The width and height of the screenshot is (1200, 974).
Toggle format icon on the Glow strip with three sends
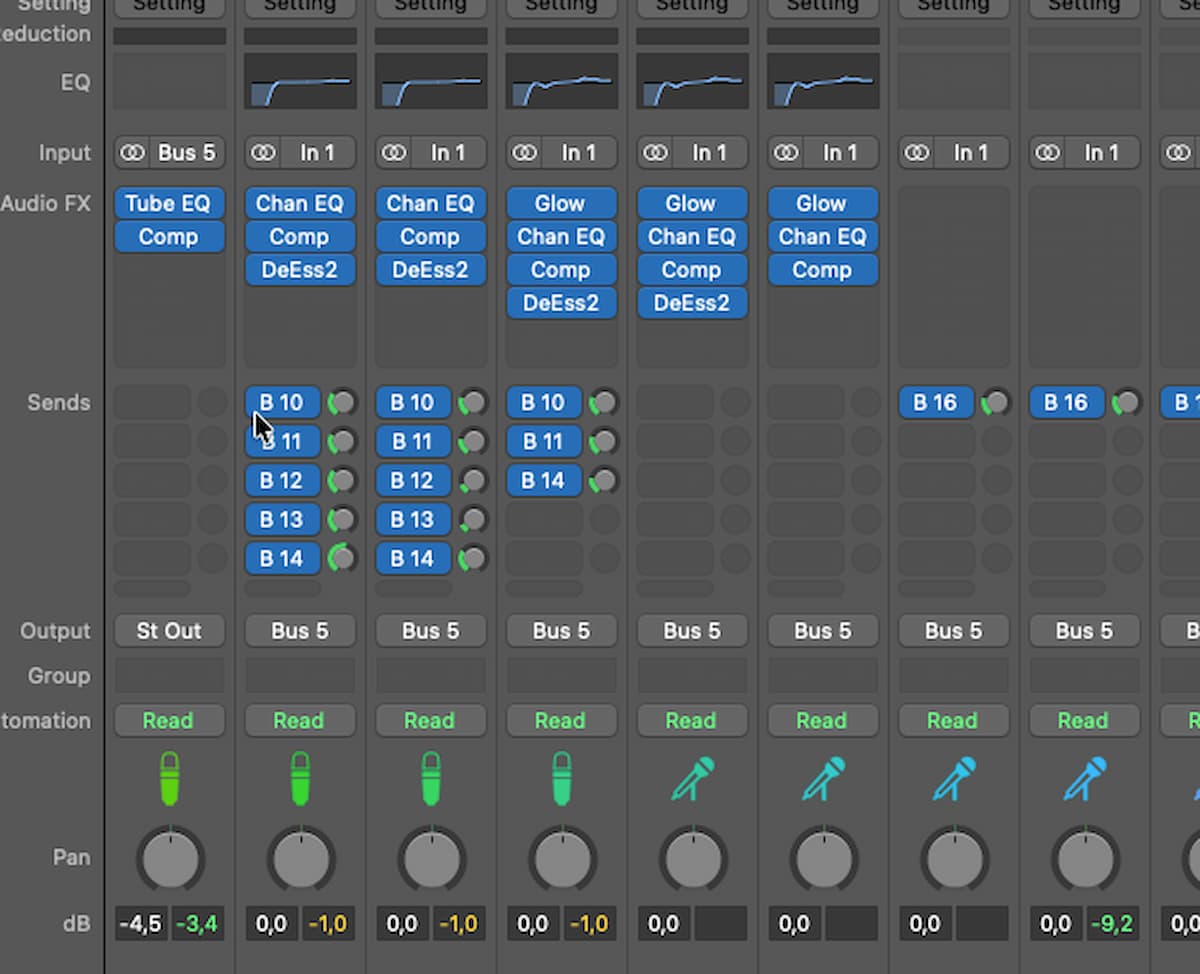click(524, 153)
